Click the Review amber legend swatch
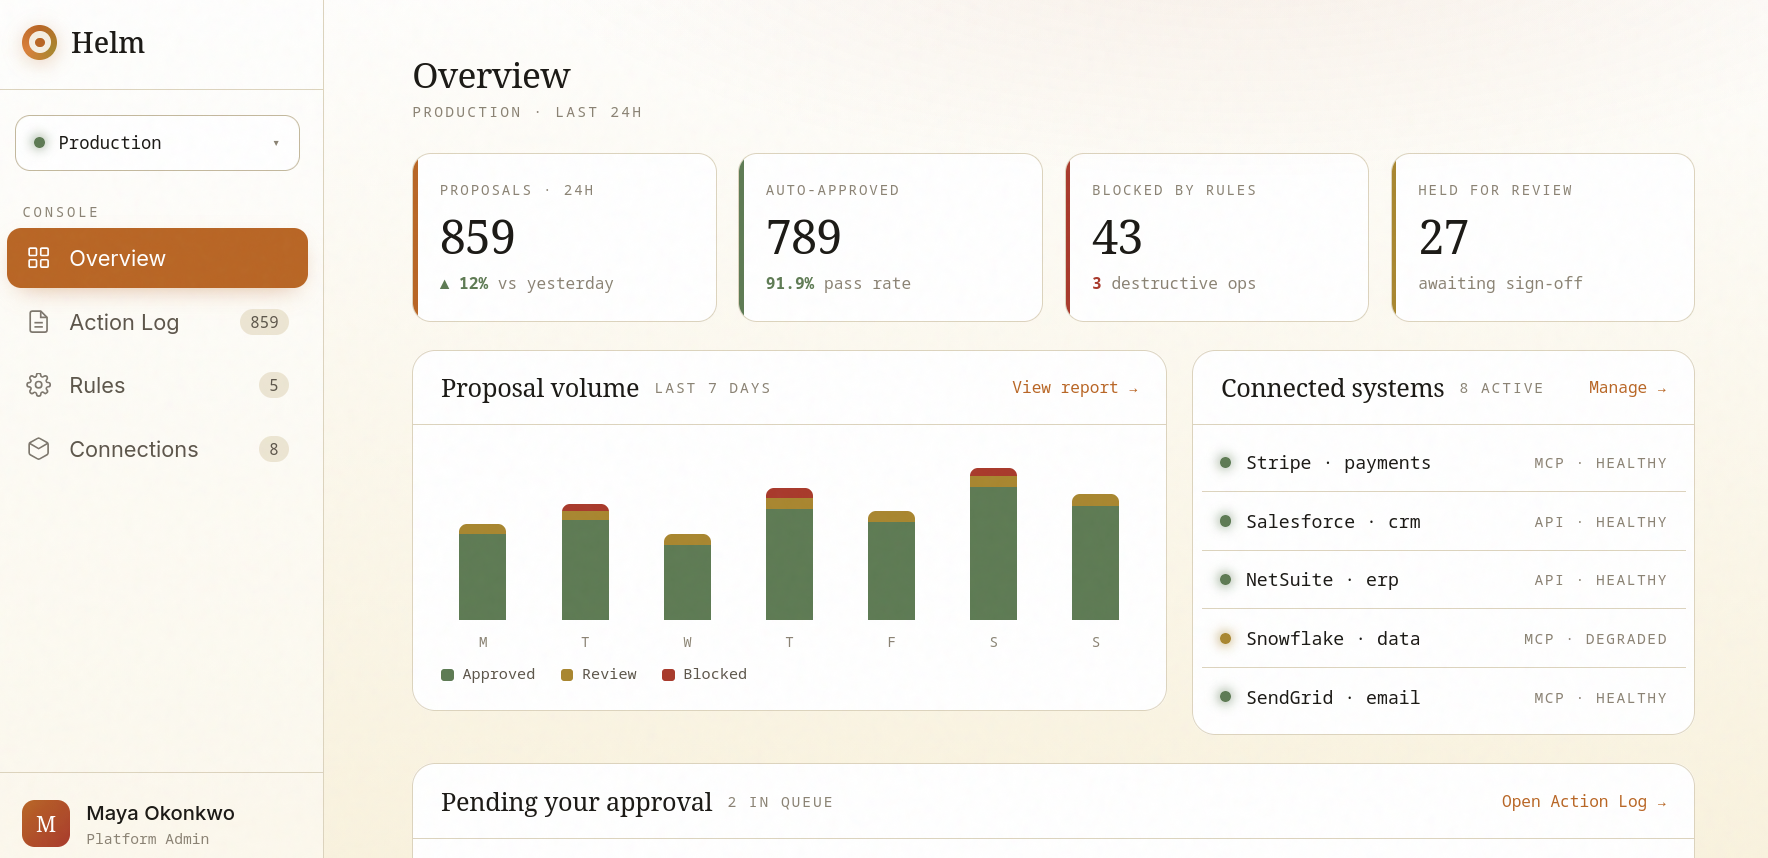 pyautogui.click(x=567, y=675)
